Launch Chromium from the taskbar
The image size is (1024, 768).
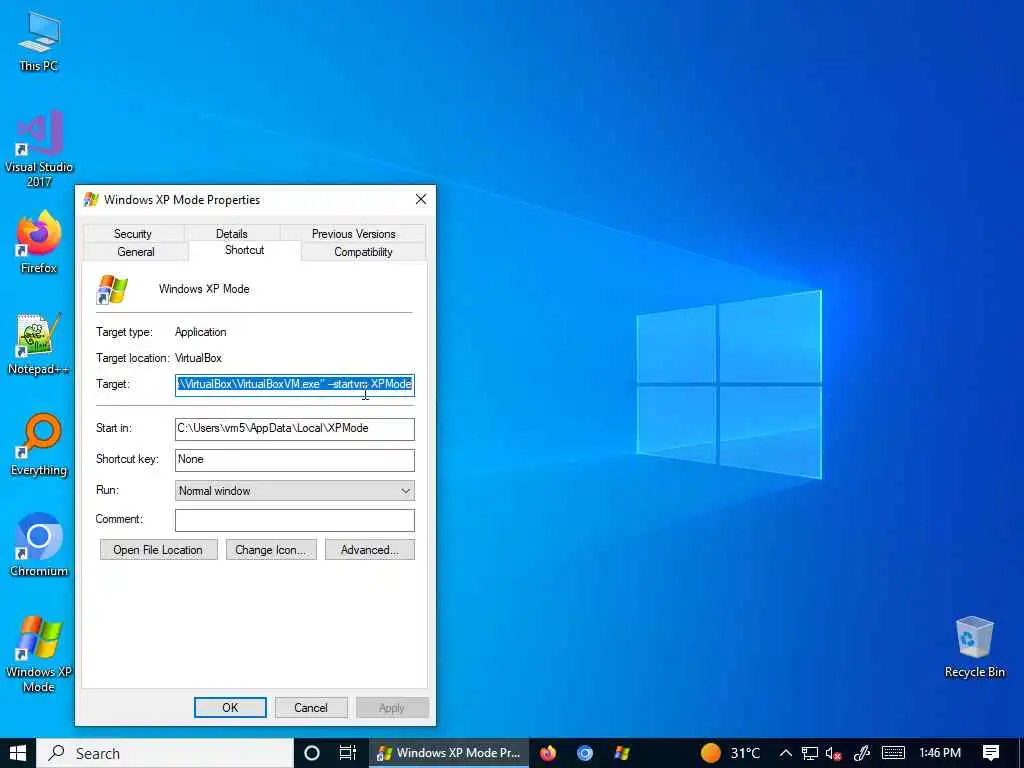pyautogui.click(x=584, y=753)
